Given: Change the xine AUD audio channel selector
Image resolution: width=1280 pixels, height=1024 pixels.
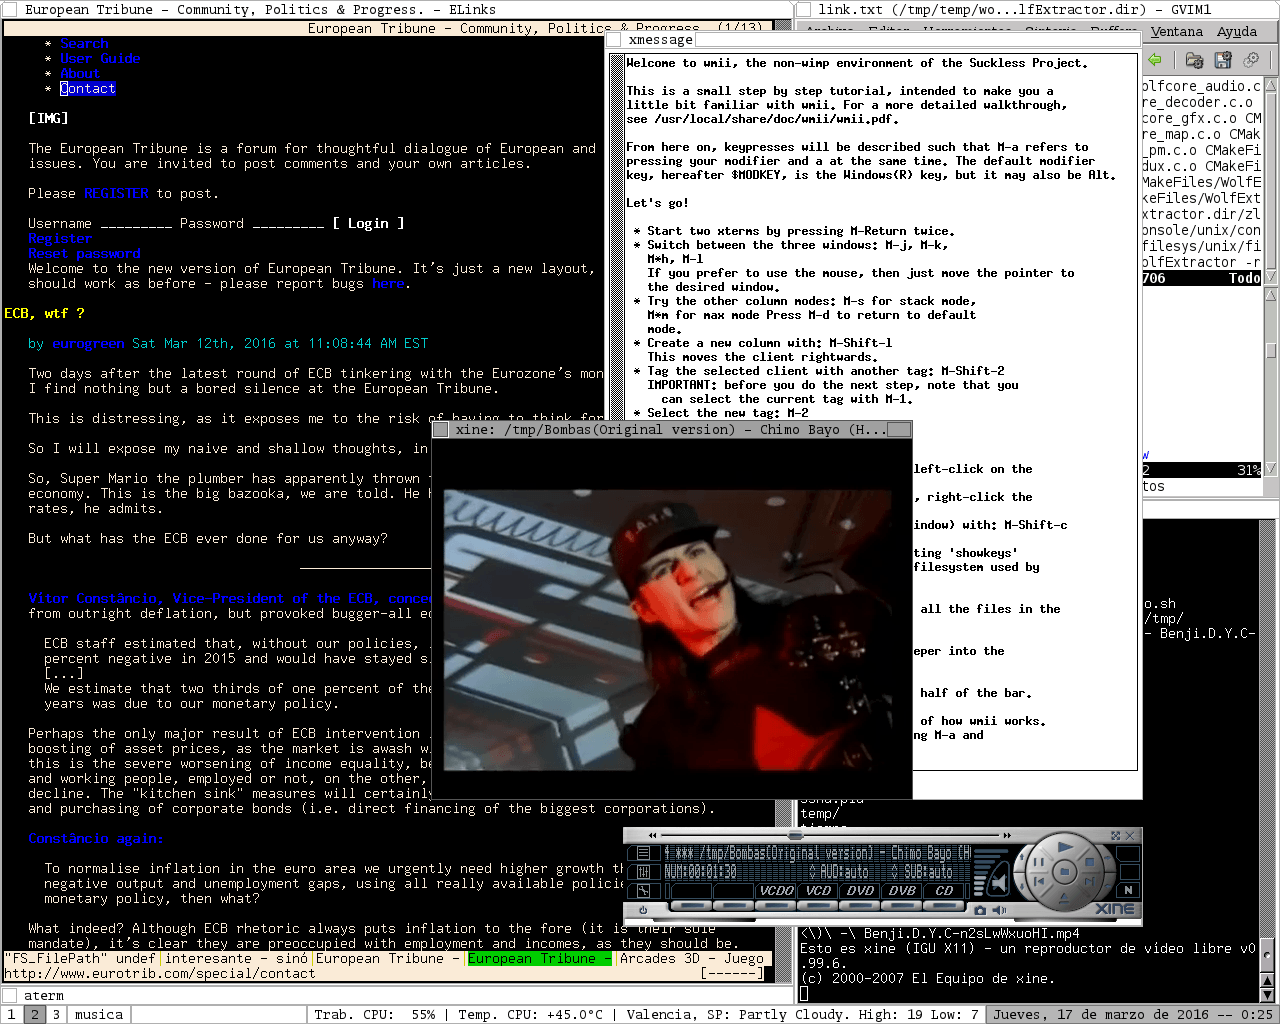Looking at the screenshot, I should pos(840,872).
